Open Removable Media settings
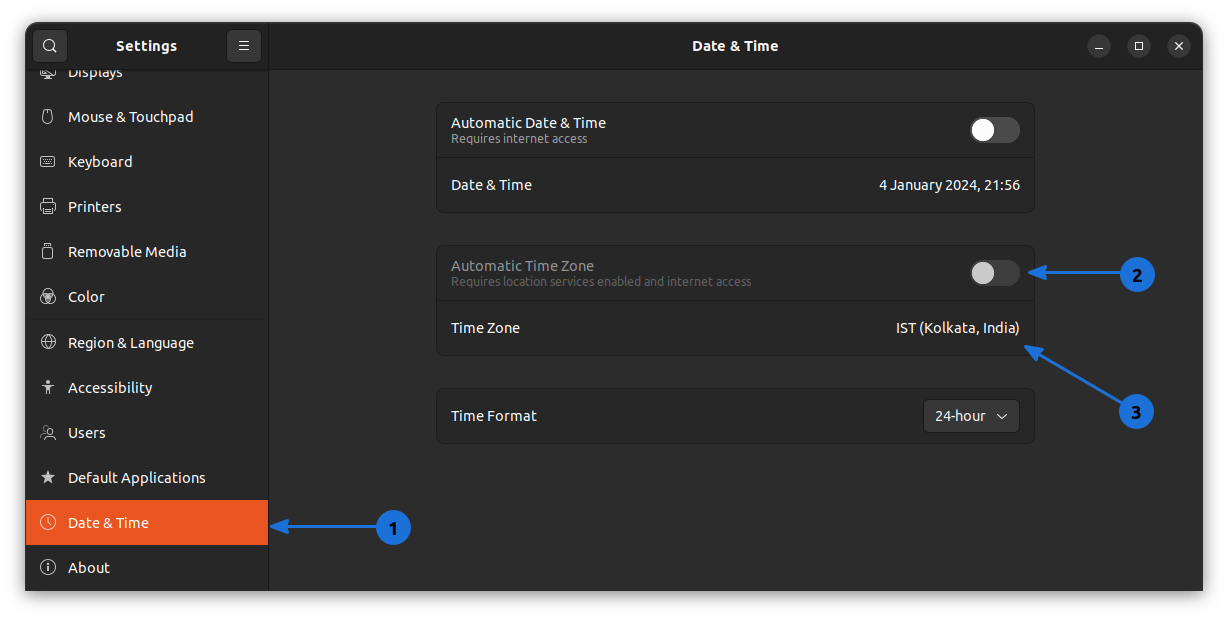1228x619 pixels. pyautogui.click(x=147, y=252)
